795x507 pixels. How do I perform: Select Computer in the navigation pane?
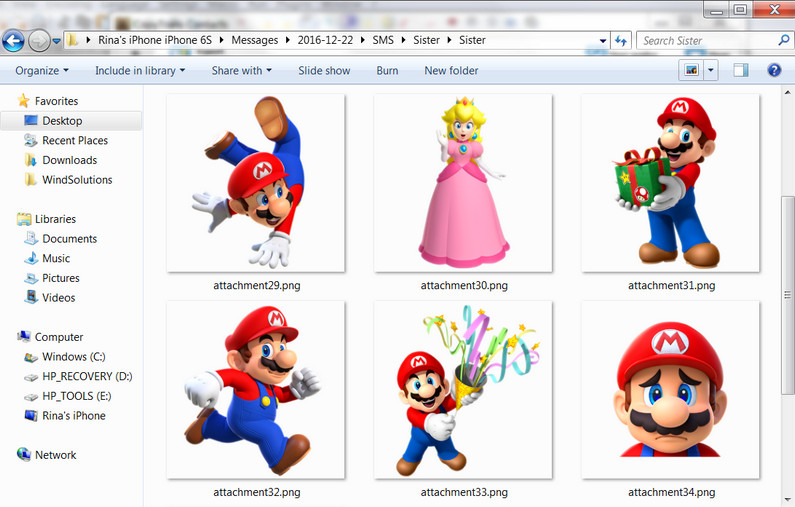pyautogui.click(x=59, y=337)
